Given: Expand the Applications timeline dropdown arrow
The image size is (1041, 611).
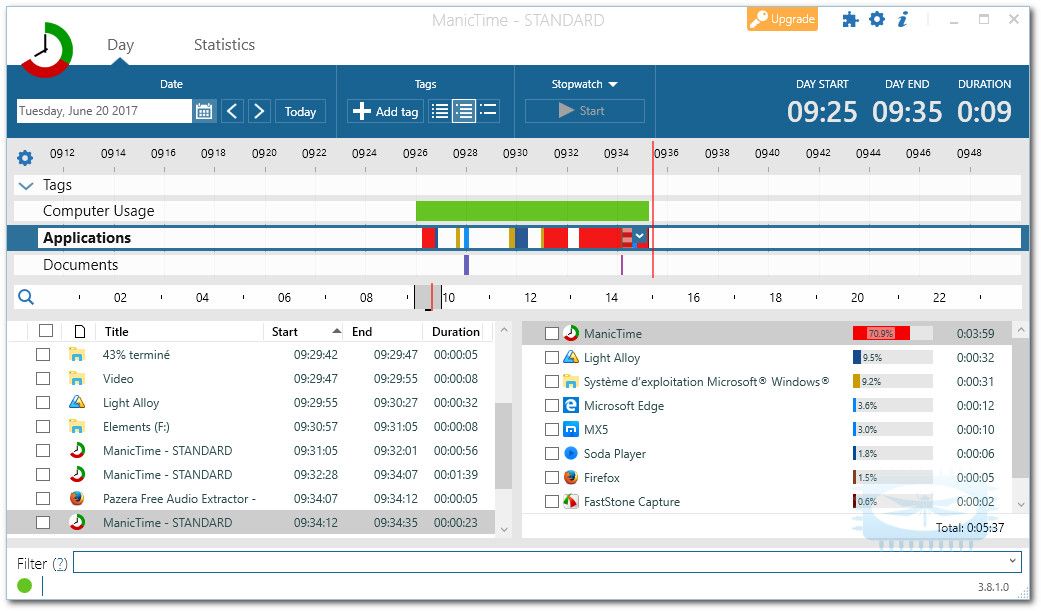Looking at the screenshot, I should (x=639, y=236).
